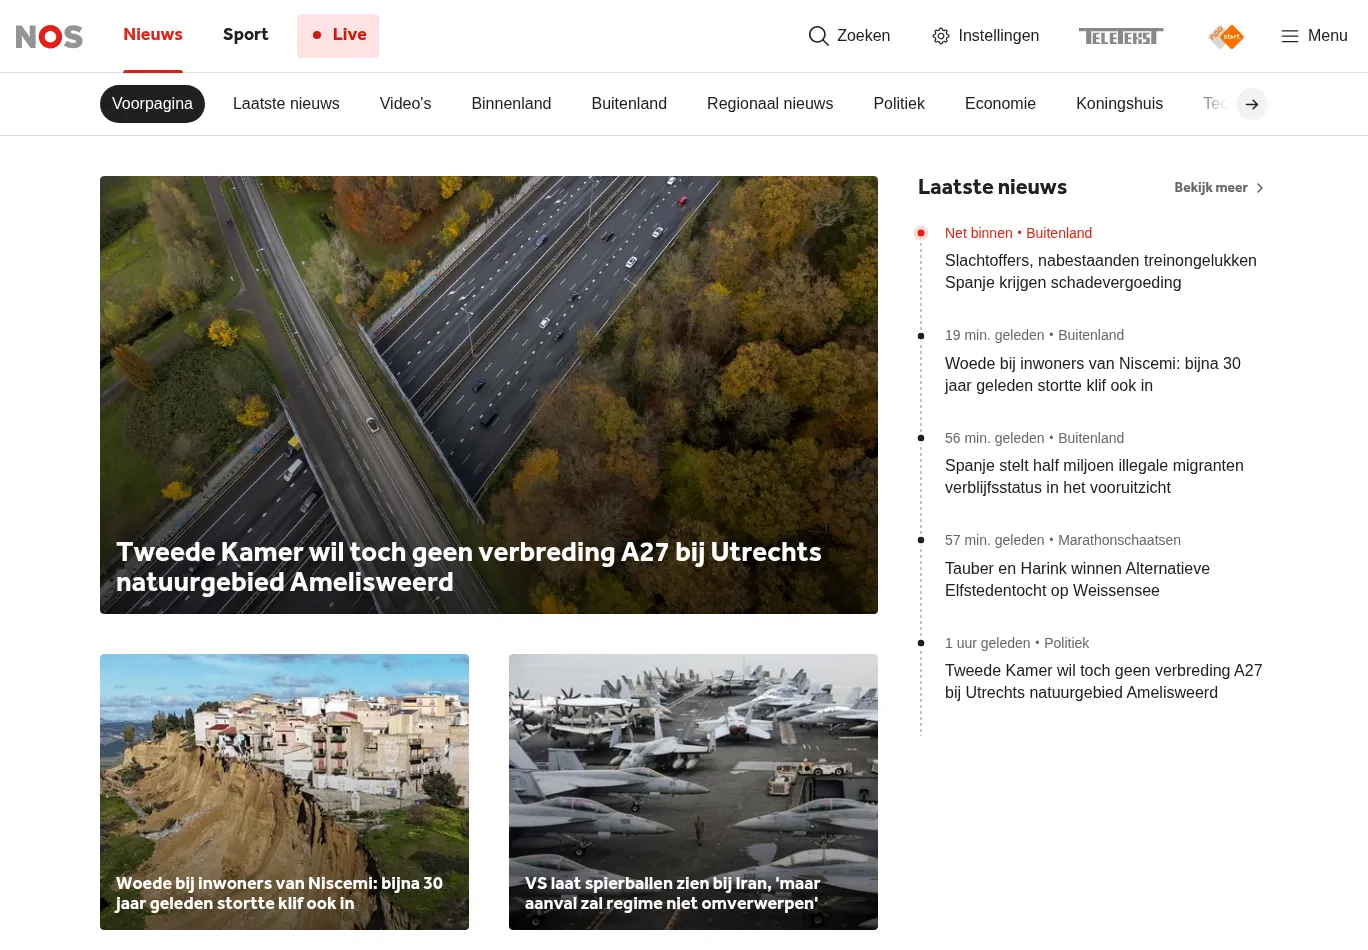Open search via the magnifier icon
1368x950 pixels.
818,36
